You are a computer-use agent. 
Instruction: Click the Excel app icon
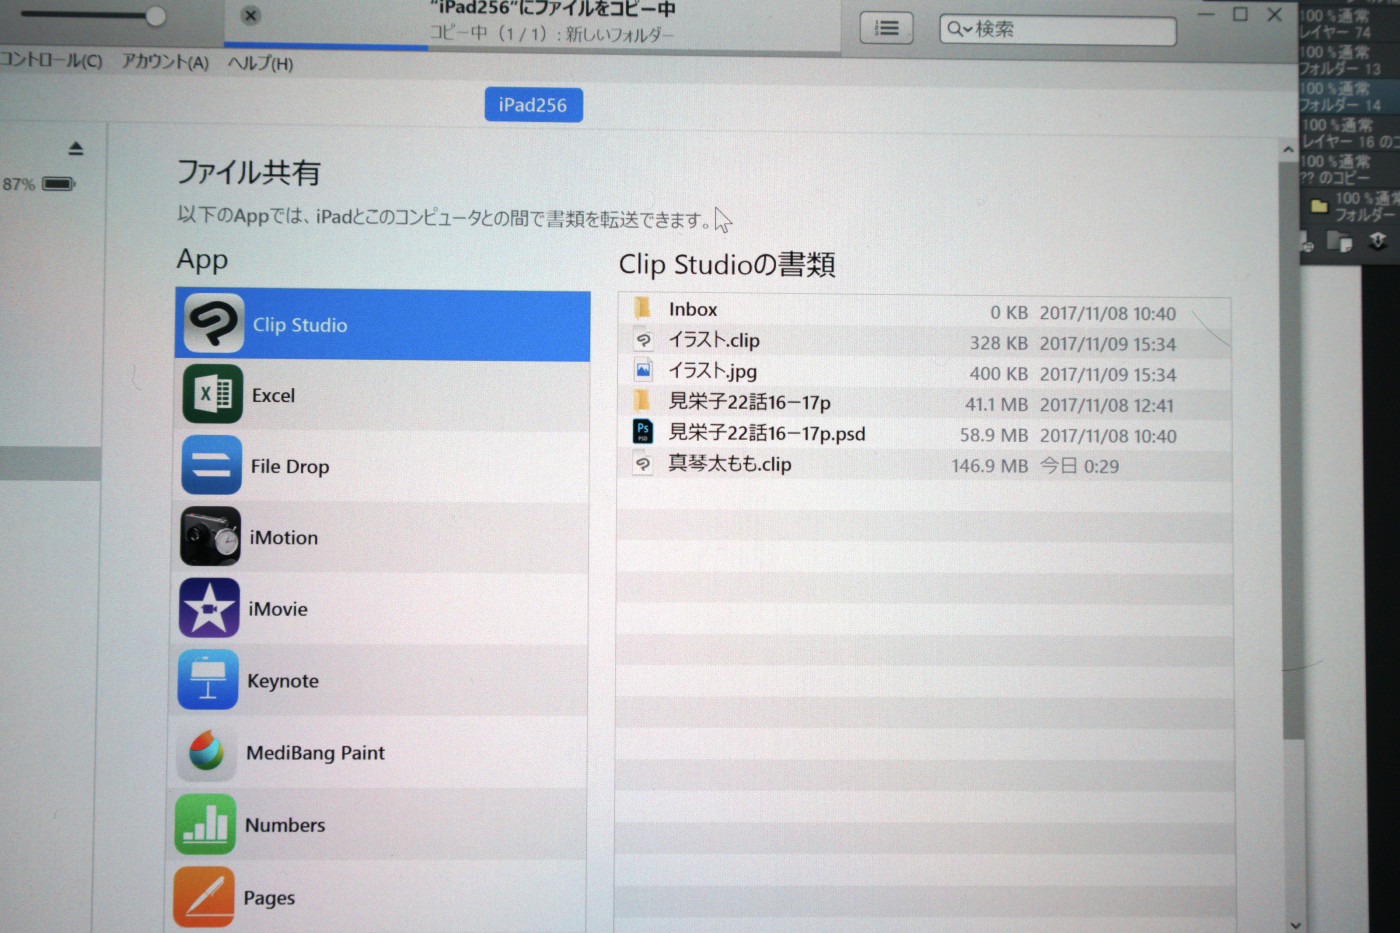pos(211,394)
